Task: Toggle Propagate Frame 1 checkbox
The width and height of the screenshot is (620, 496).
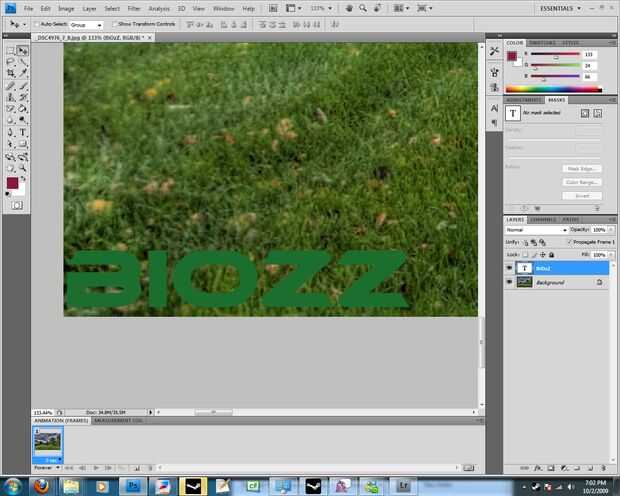Action: point(570,242)
